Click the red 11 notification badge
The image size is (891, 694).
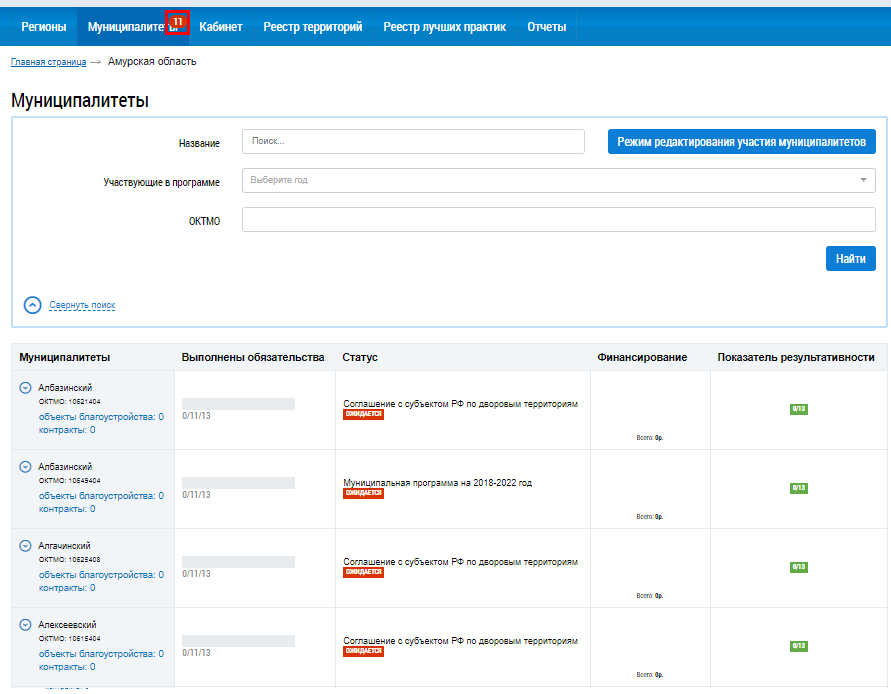tap(177, 21)
